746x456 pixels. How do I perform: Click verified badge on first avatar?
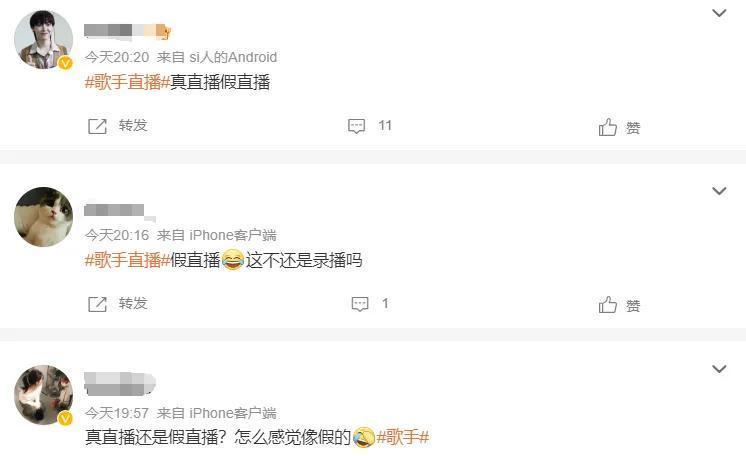pyautogui.click(x=65, y=63)
